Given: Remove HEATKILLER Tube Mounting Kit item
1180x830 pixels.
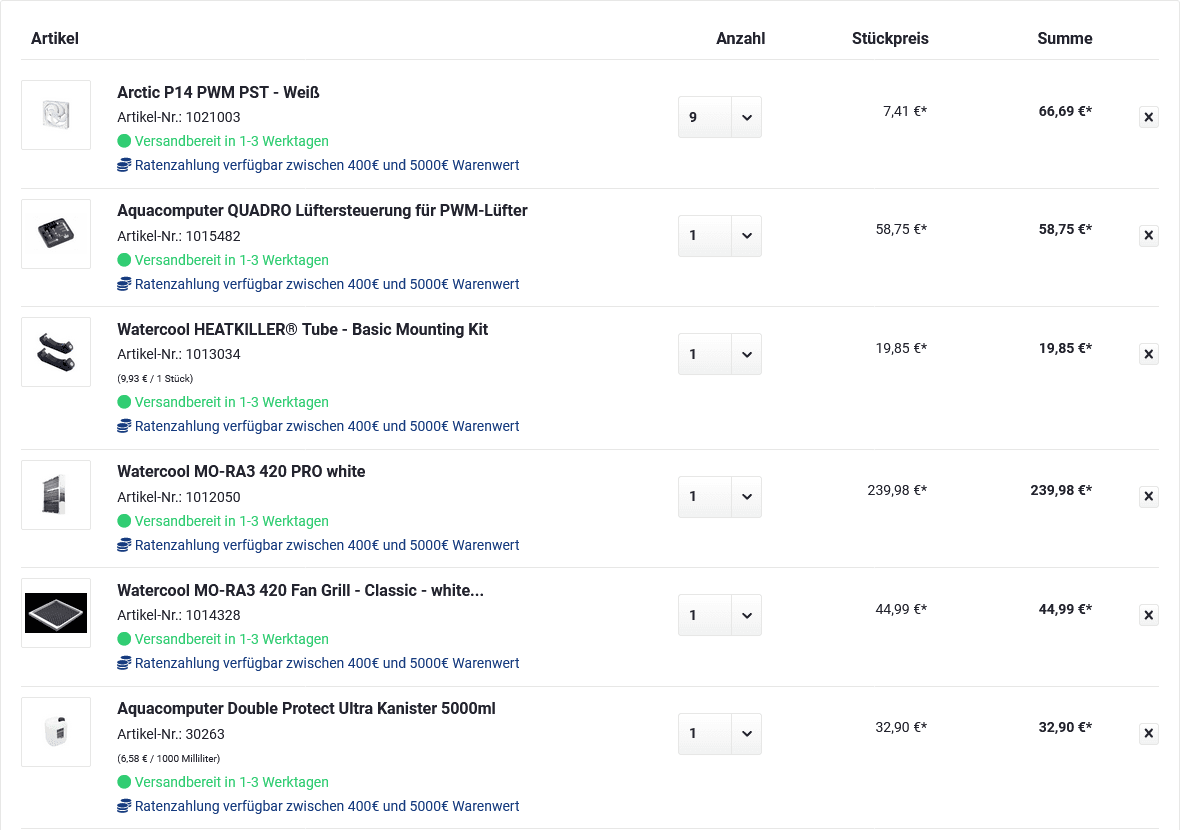Looking at the screenshot, I should coord(1148,354).
